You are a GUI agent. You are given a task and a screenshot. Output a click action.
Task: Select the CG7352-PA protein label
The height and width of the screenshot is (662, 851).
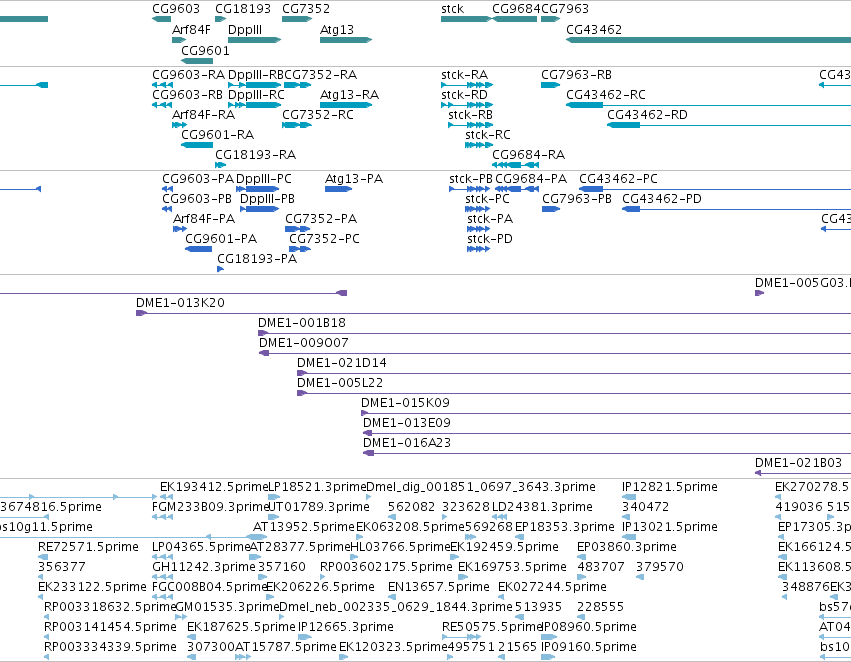click(x=321, y=219)
